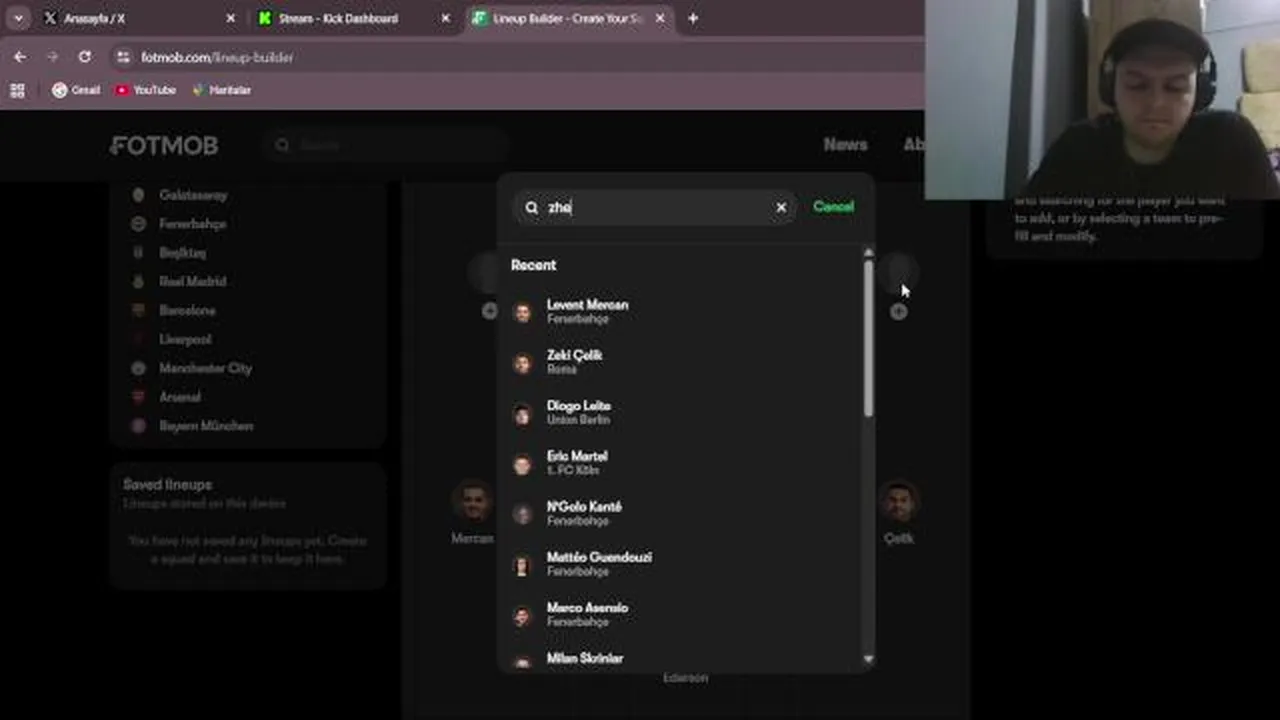Close the Anasayfa / X tab
The height and width of the screenshot is (720, 1280).
230,18
